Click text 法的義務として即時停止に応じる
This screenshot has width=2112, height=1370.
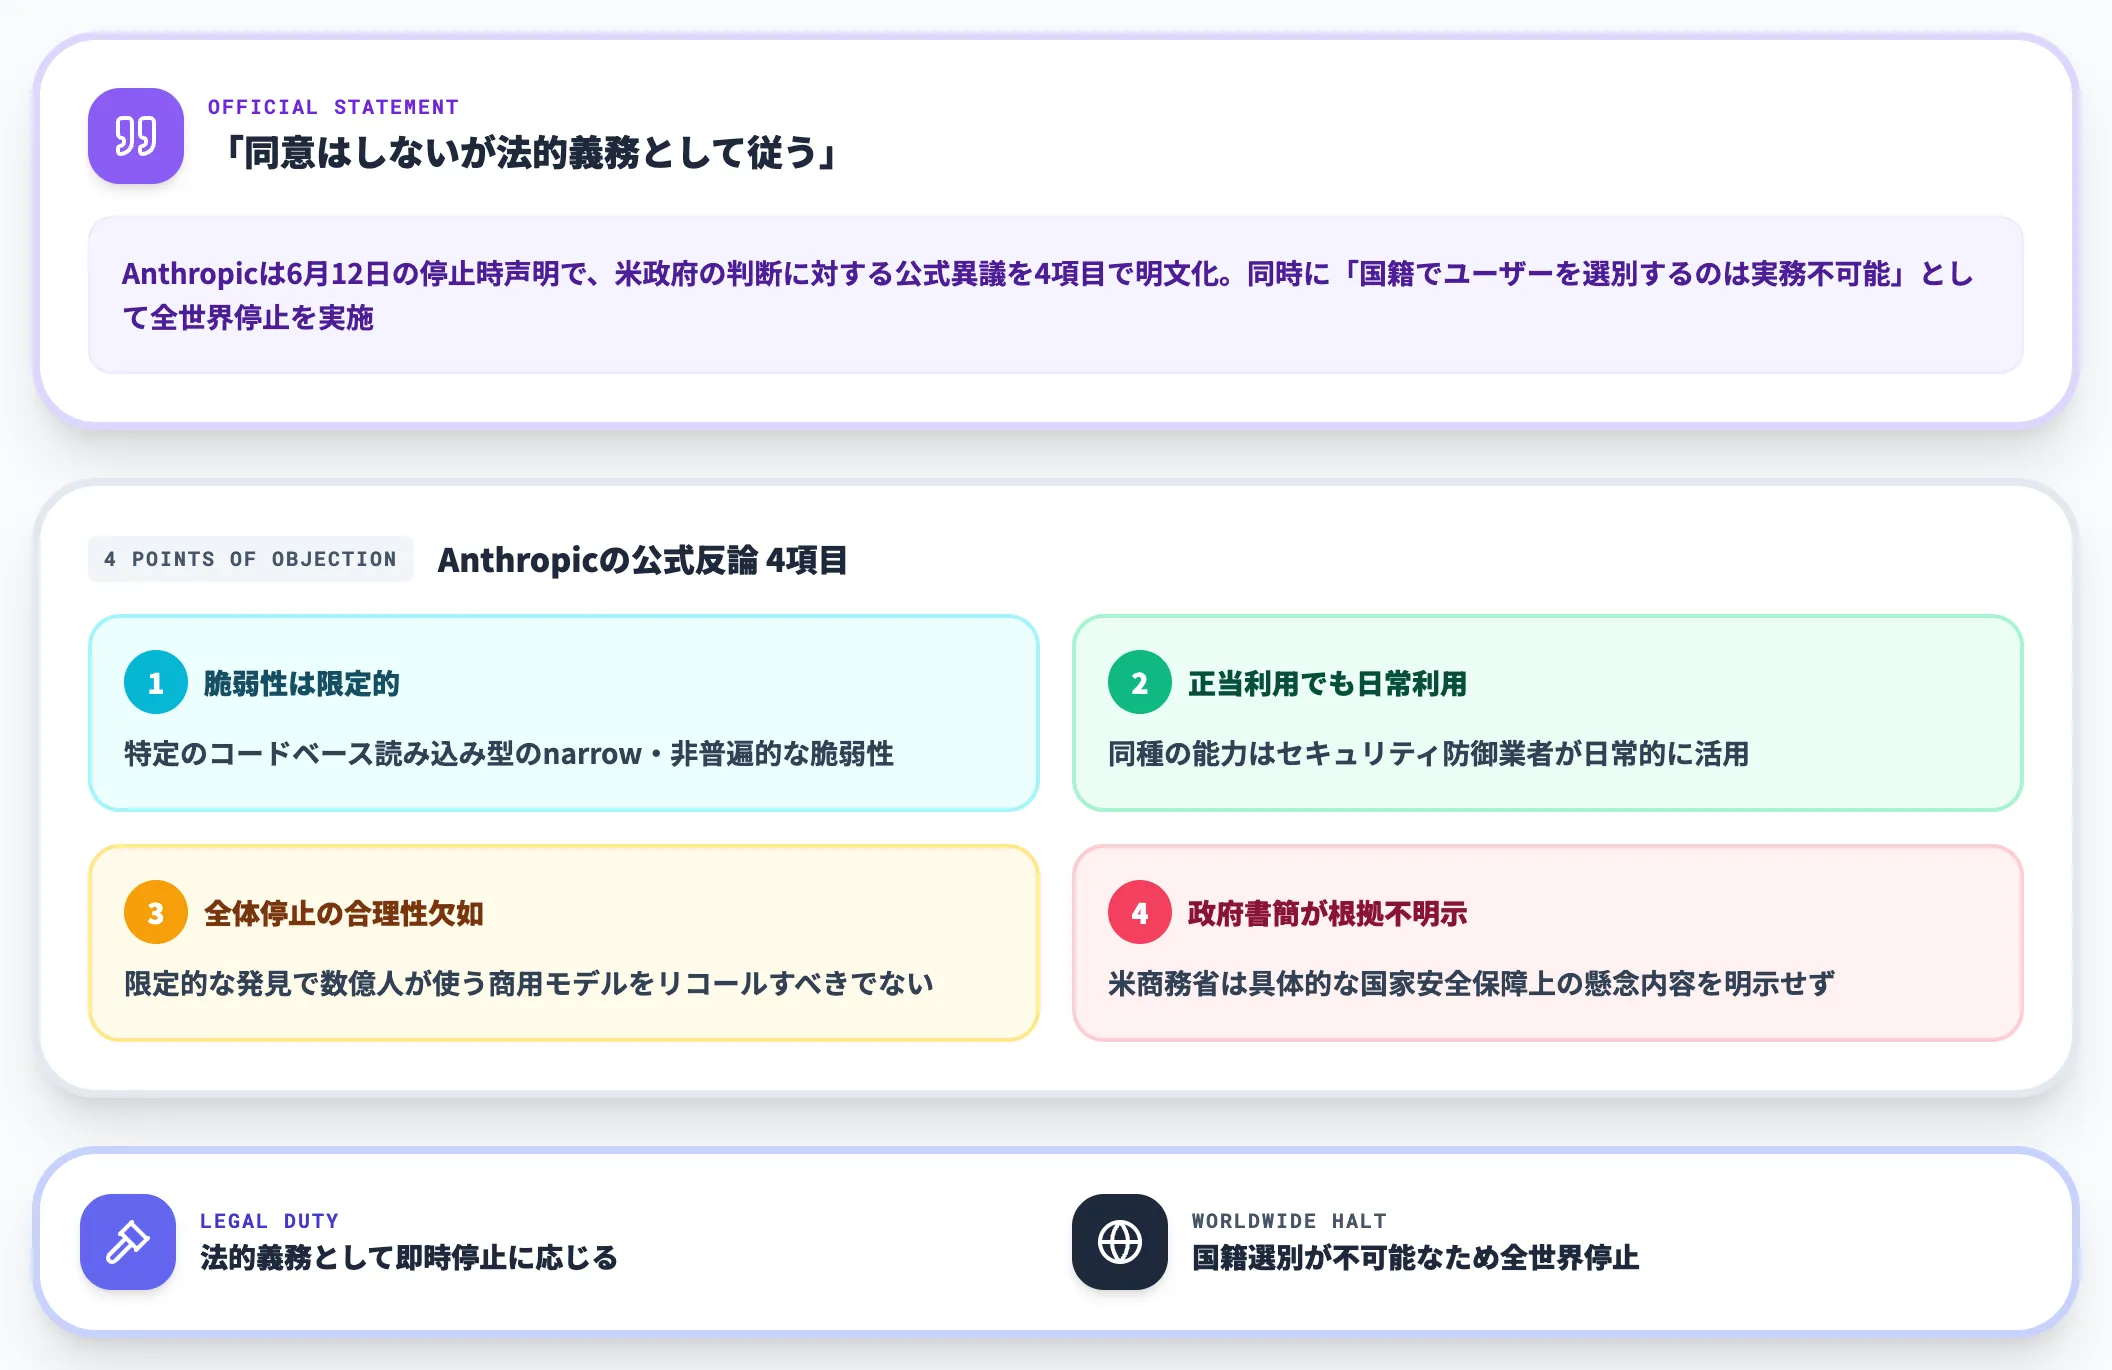[409, 1258]
